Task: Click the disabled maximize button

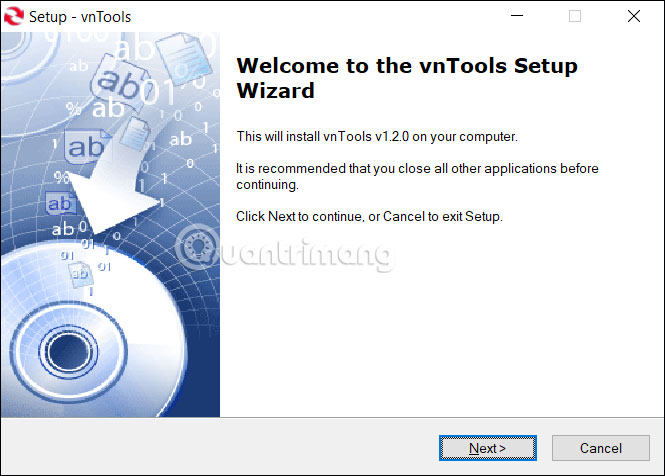Action: click(575, 17)
